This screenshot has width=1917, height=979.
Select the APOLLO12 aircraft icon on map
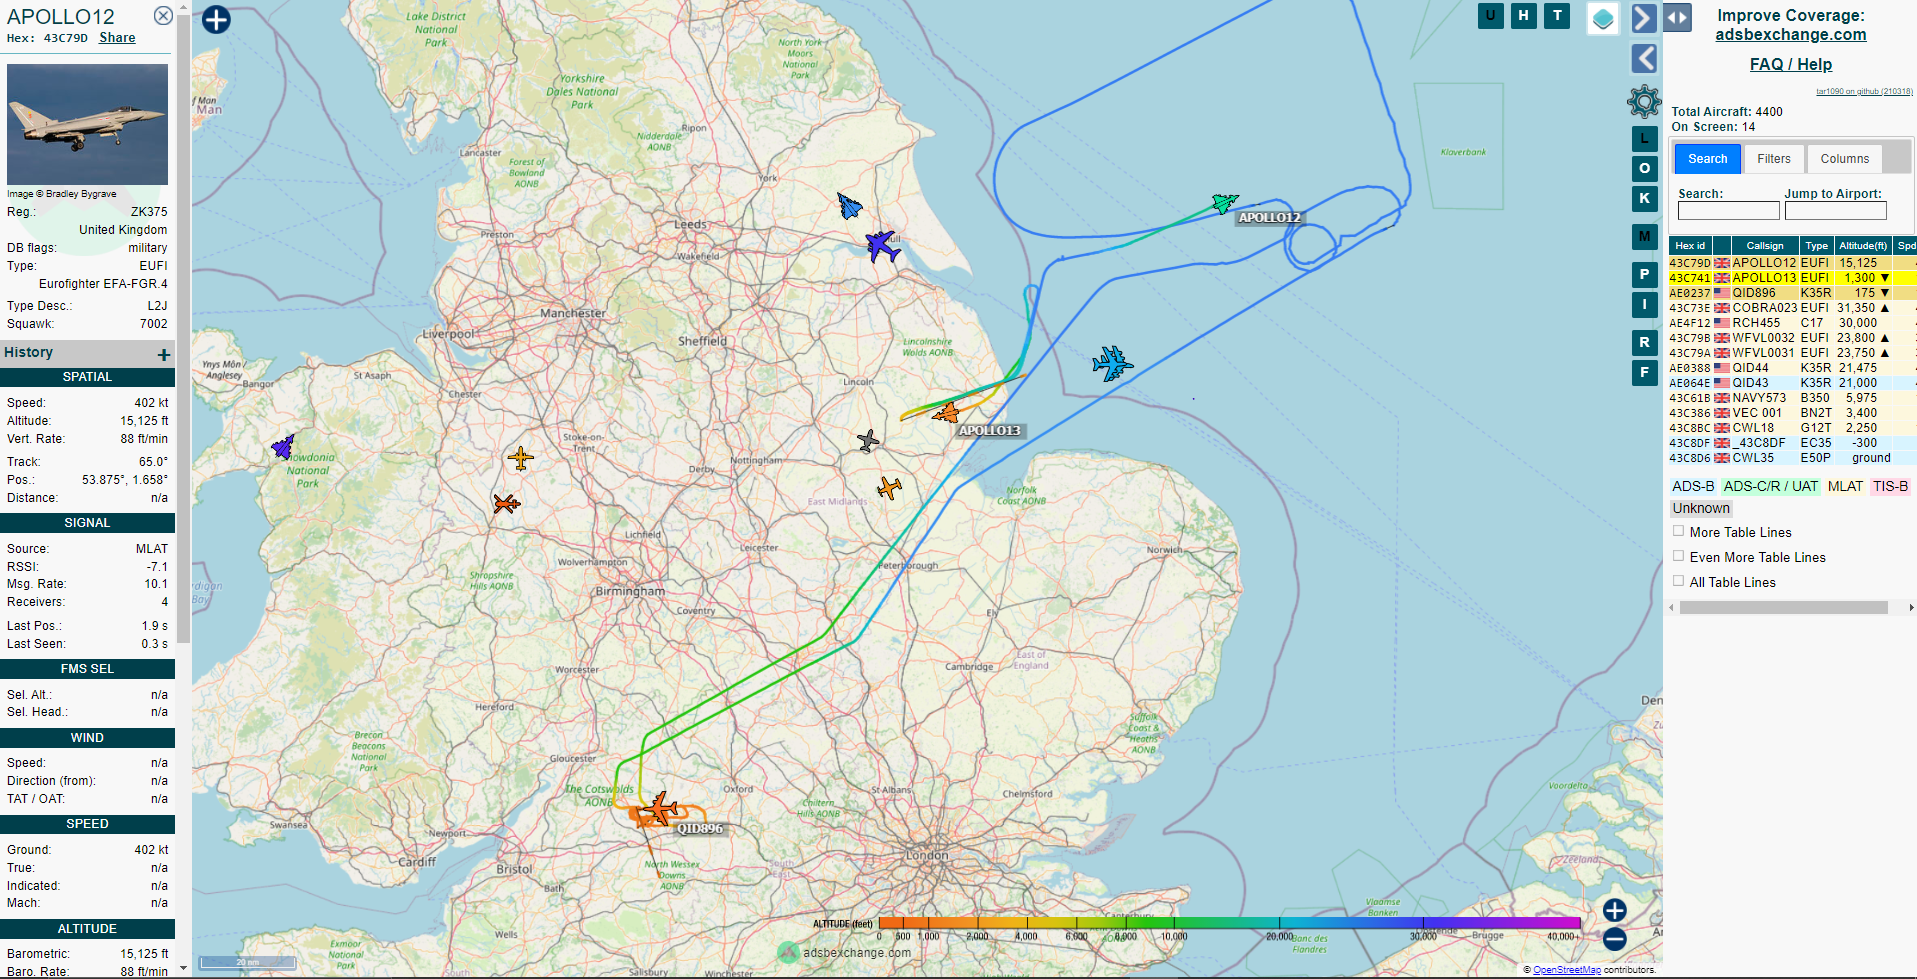(1224, 203)
